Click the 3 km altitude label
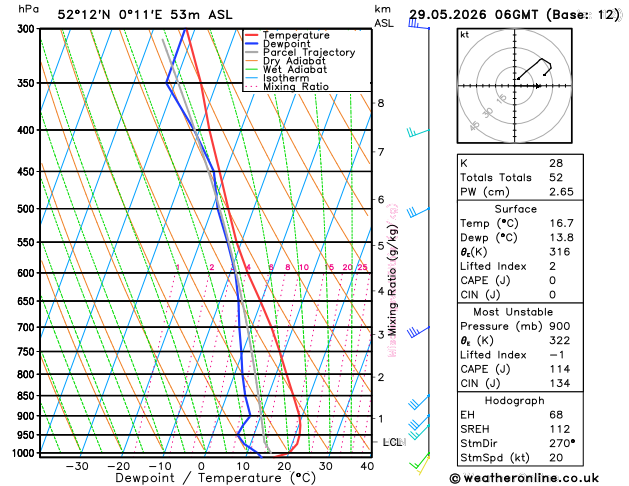The height and width of the screenshot is (486, 629). (x=381, y=334)
